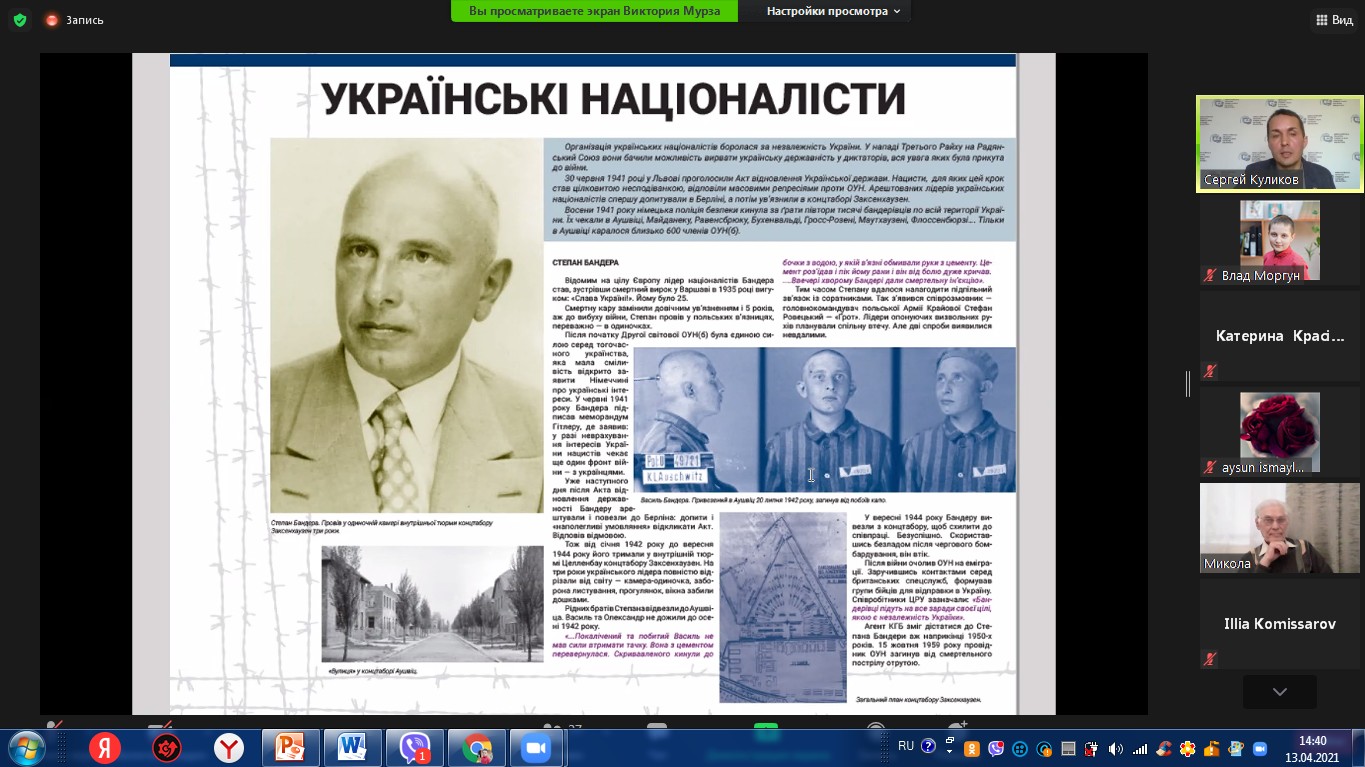This screenshot has height=767, width=1365.
Task: Open the system volume speaker control
Action: (1115, 748)
